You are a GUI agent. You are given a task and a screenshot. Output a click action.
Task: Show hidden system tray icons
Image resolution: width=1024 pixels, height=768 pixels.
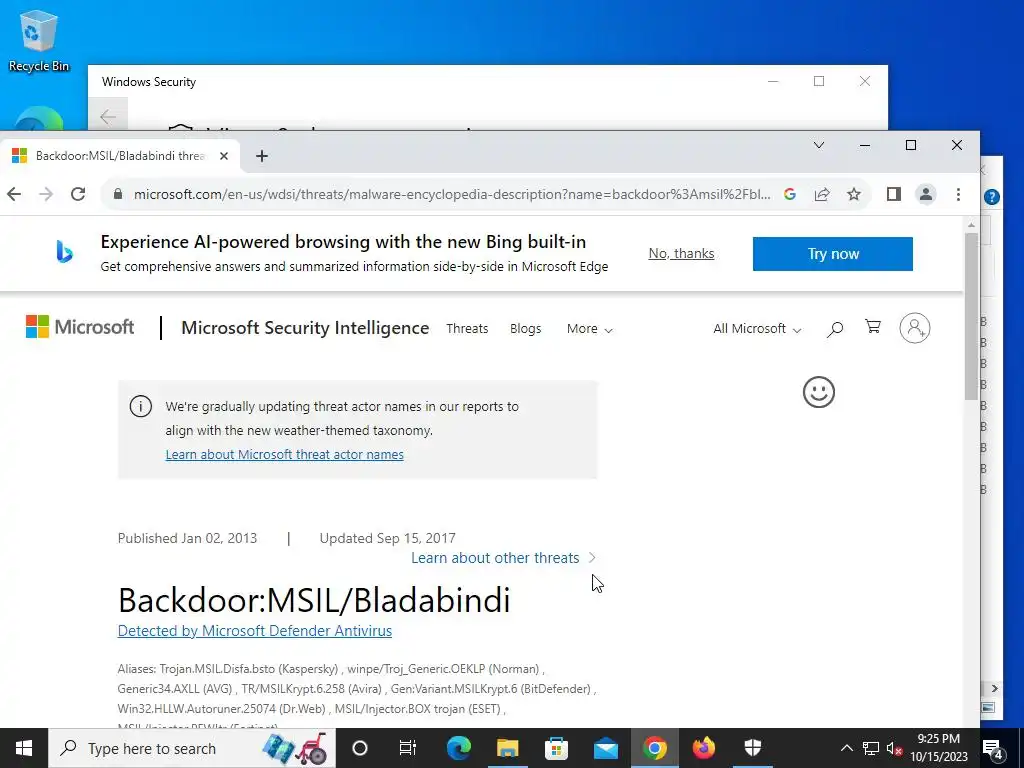point(846,748)
